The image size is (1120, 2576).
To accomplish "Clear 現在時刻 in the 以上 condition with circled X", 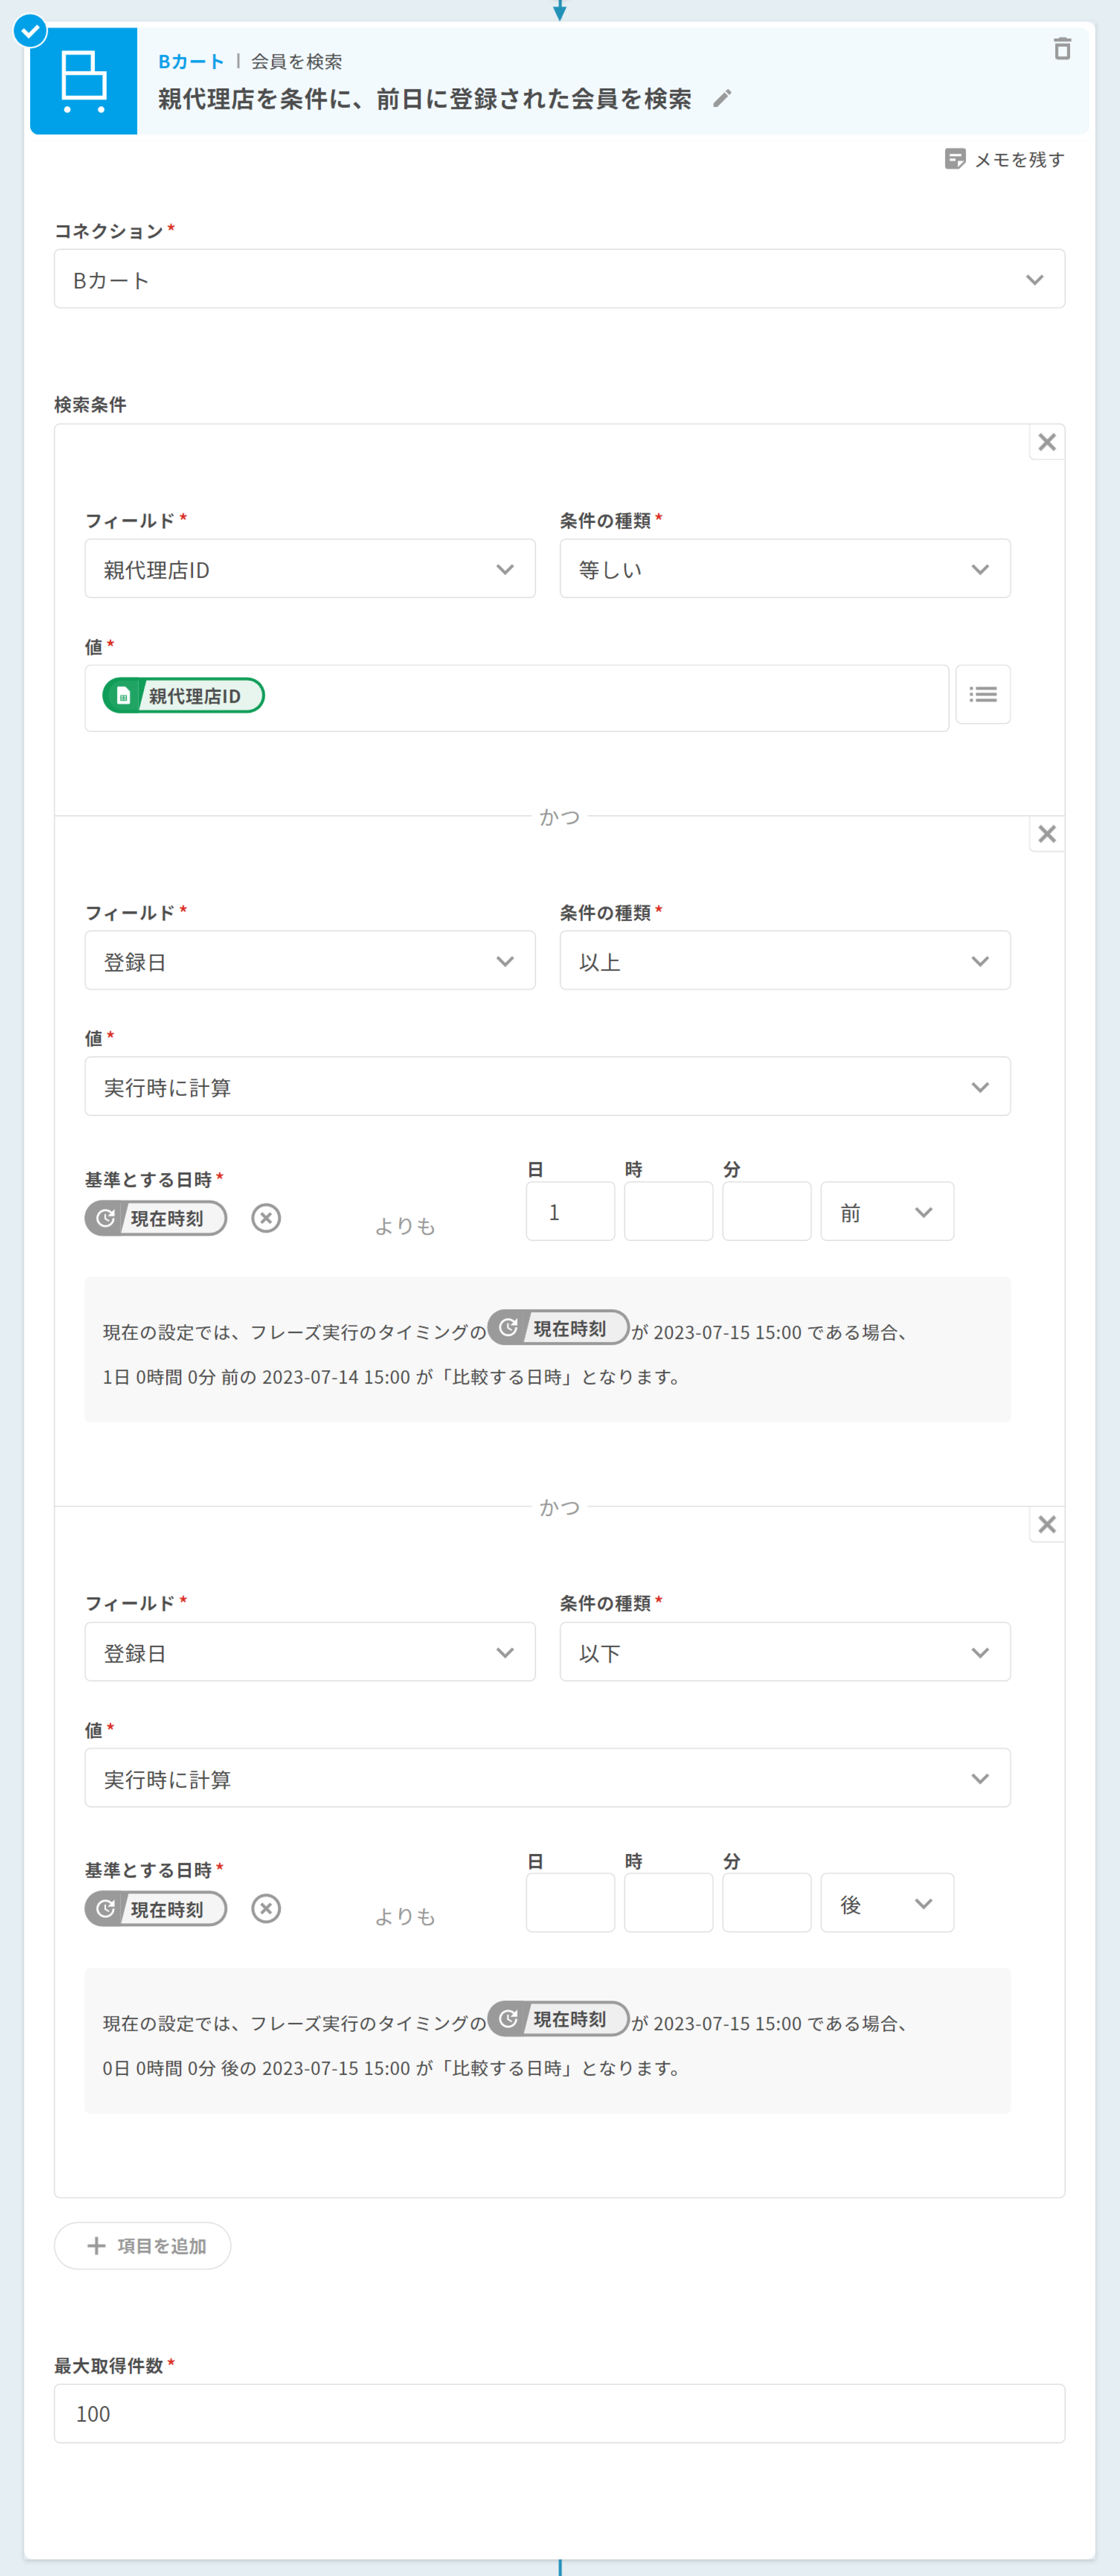I will [265, 1218].
